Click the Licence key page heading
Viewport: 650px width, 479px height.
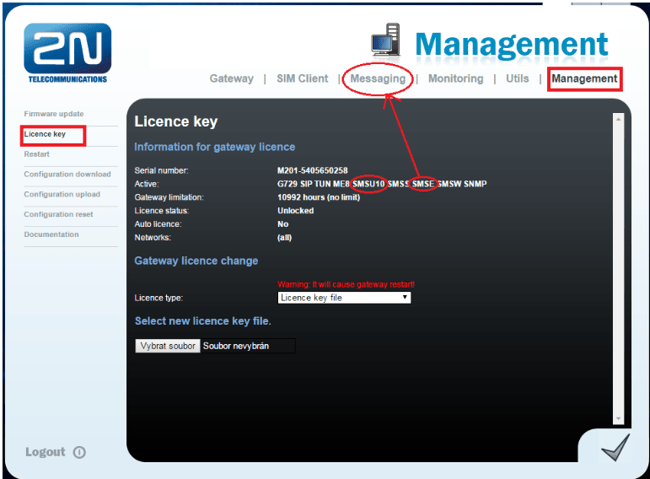click(x=176, y=122)
